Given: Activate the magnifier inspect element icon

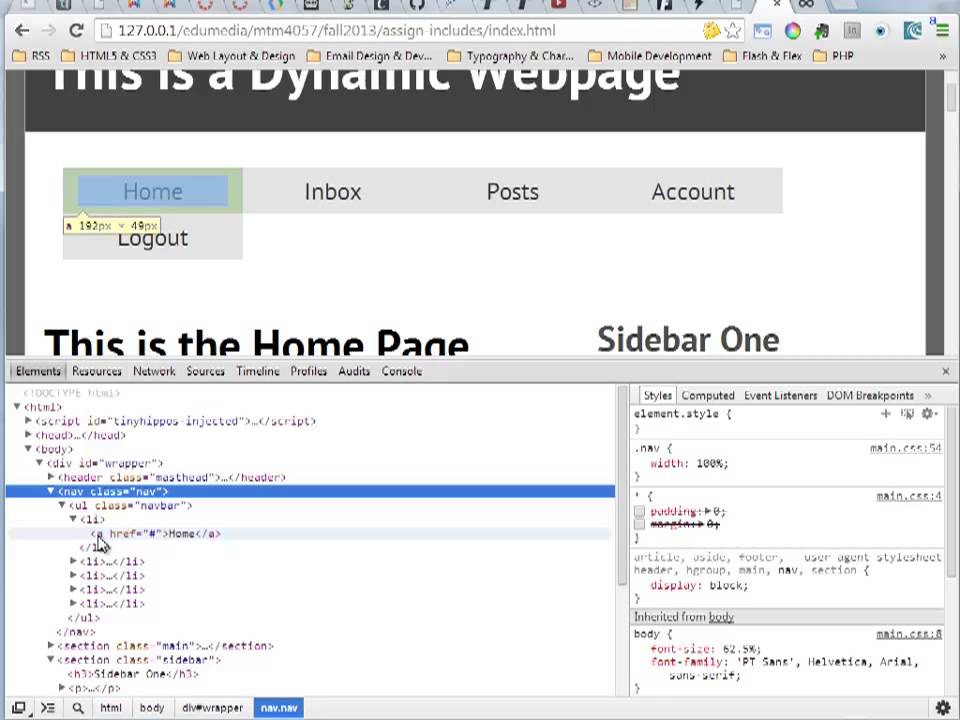Looking at the screenshot, I should [x=78, y=708].
